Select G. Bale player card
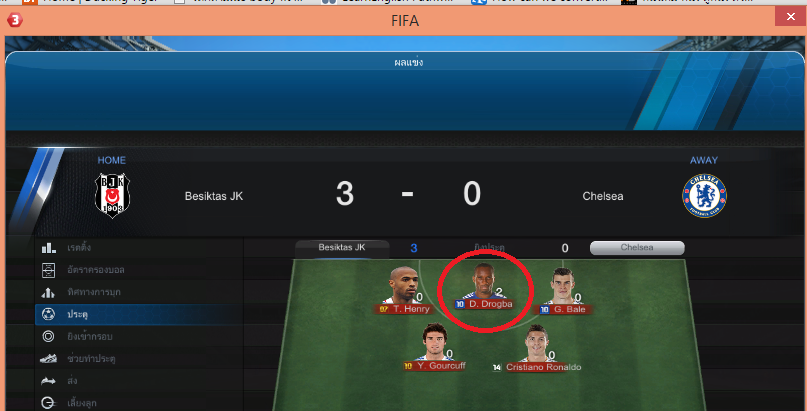This screenshot has width=807, height=411. (563, 292)
